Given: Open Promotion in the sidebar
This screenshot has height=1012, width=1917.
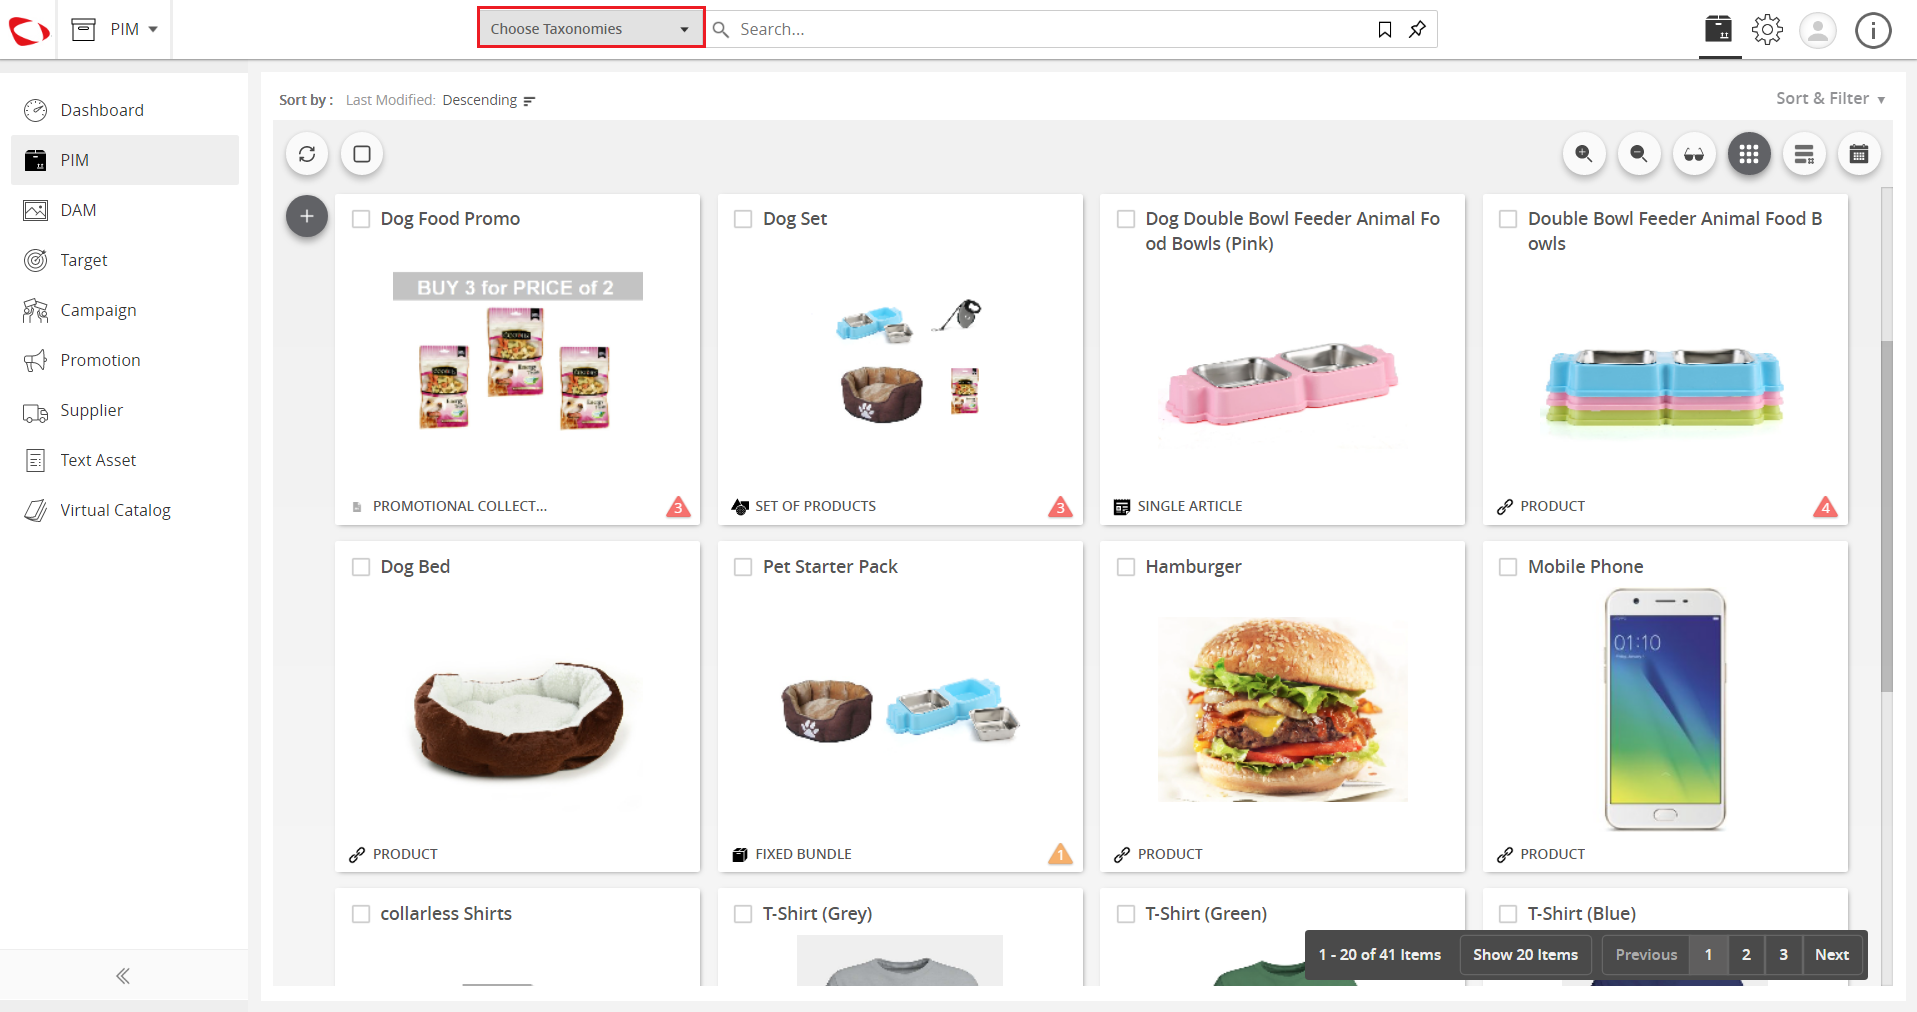Looking at the screenshot, I should [x=125, y=360].
